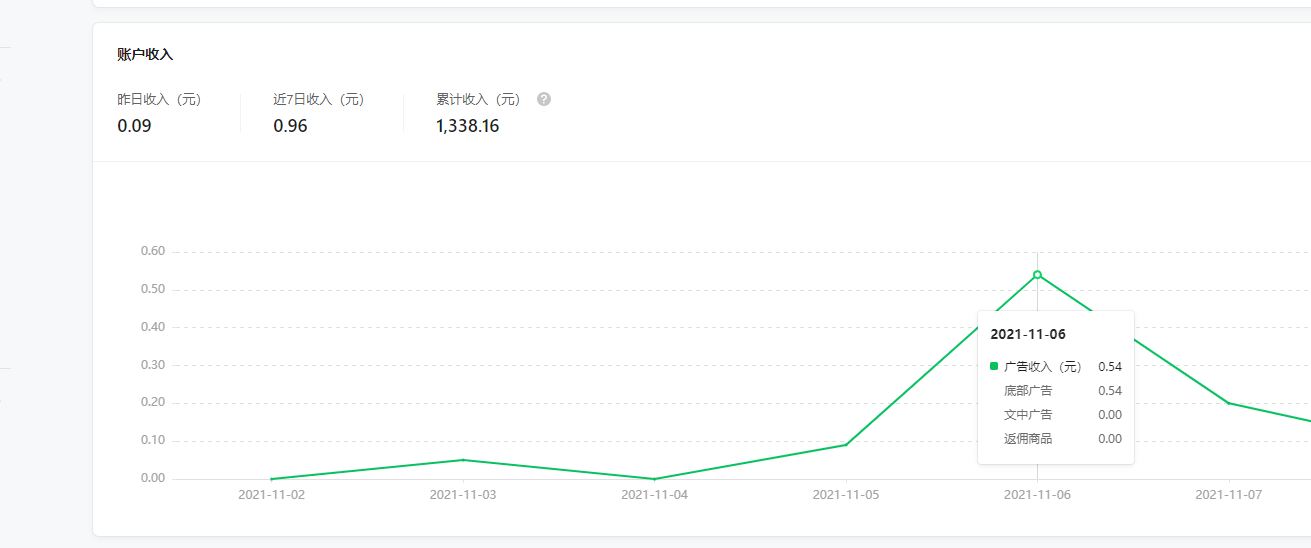Click the 7-day income value 0.96

[290, 126]
